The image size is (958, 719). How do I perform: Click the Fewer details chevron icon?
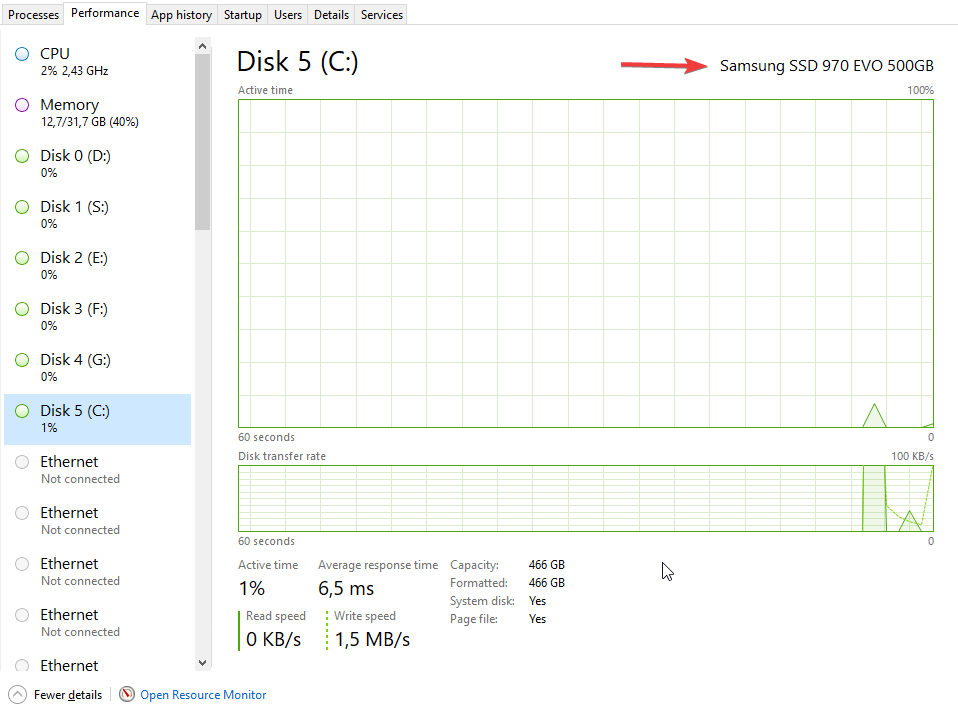17,694
